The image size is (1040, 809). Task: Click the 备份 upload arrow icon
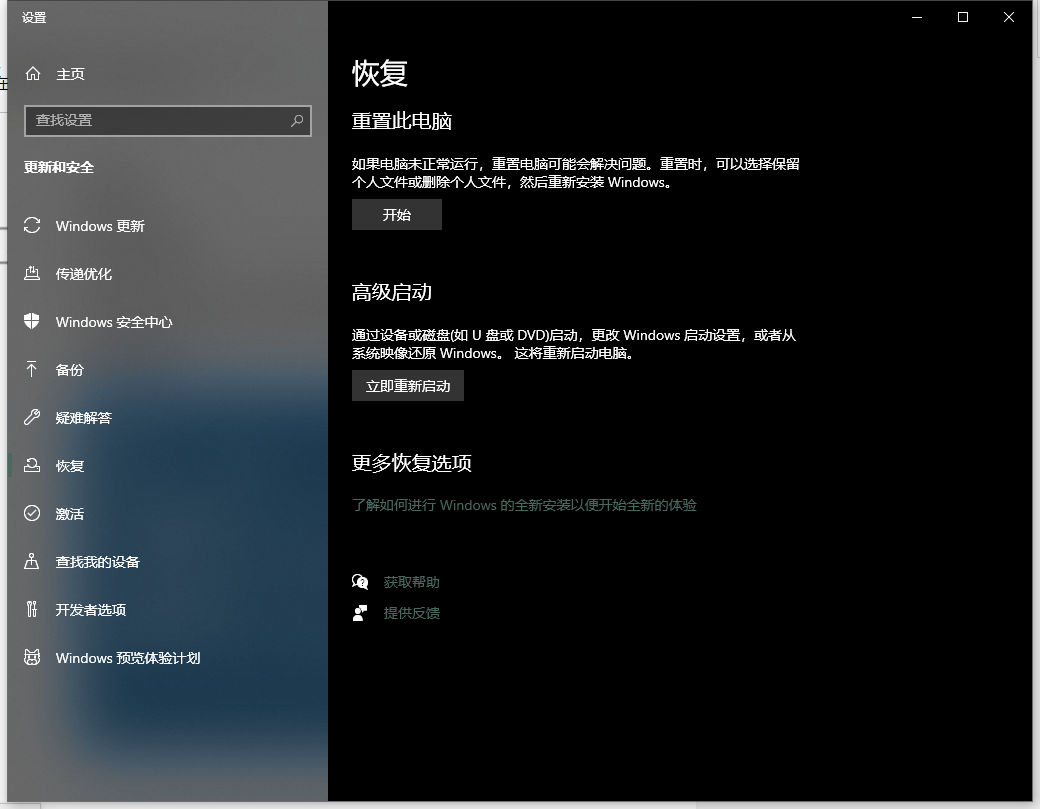(x=32, y=370)
